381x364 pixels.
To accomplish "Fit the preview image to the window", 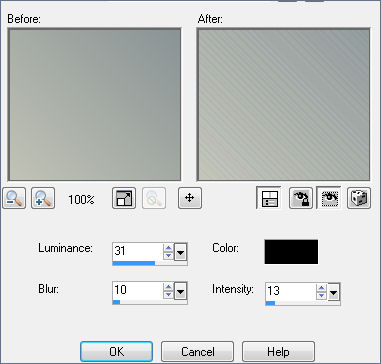I will click(124, 198).
